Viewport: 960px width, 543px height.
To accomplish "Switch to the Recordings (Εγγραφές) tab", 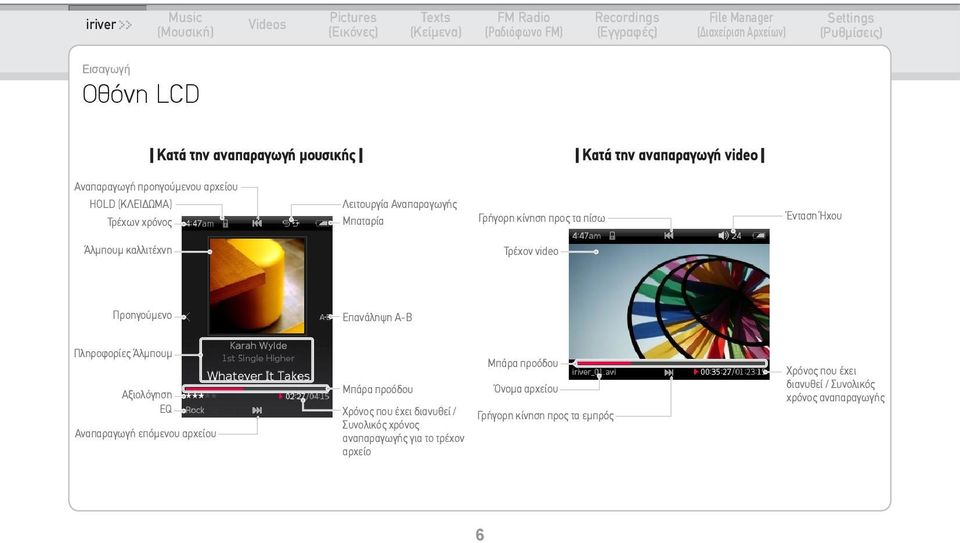I will (627, 24).
